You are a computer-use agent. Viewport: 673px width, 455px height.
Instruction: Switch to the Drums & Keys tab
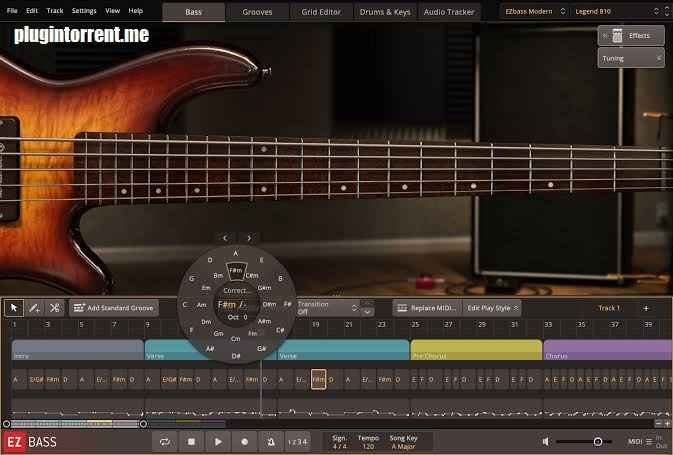(385, 12)
